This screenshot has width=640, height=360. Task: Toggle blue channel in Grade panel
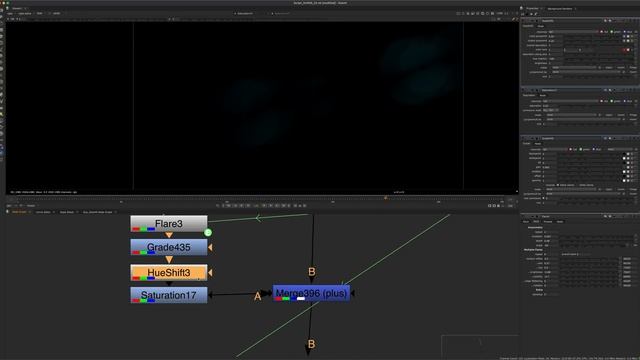[x=594, y=149]
